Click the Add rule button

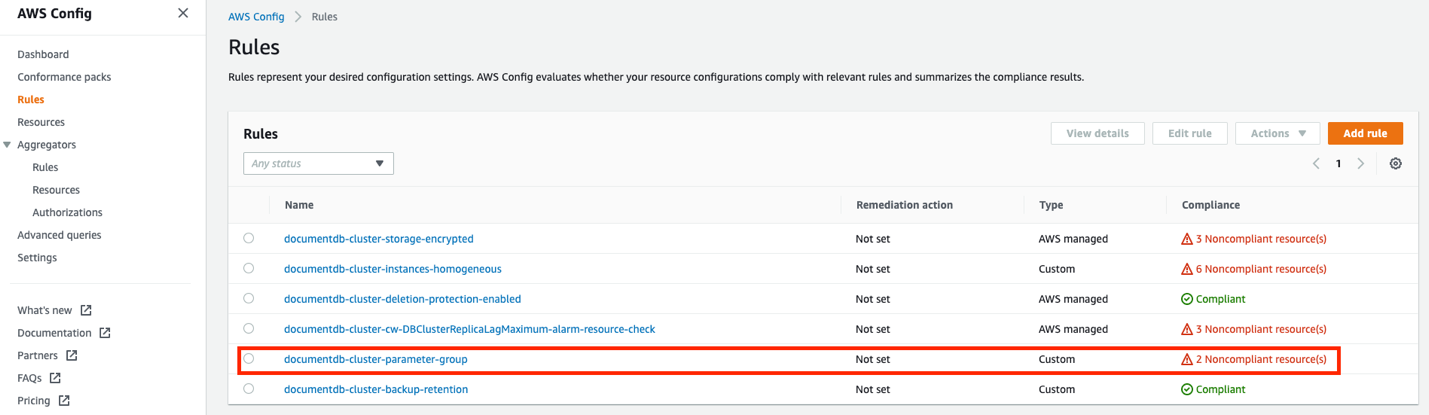click(1364, 134)
